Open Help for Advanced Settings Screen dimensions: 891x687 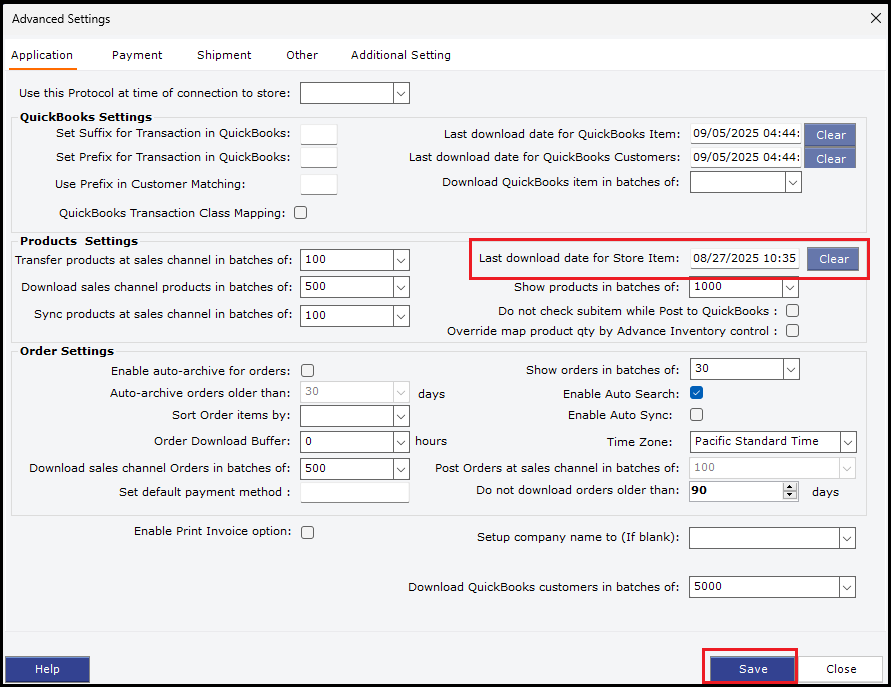(x=47, y=669)
